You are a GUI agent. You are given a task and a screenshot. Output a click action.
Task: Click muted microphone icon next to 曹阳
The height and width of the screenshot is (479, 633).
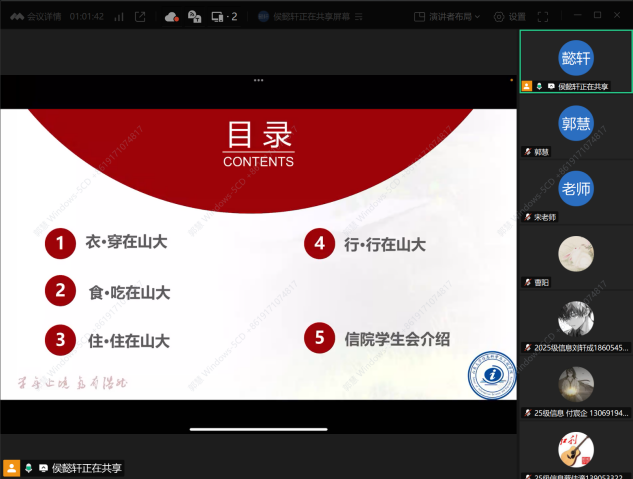[528, 283]
